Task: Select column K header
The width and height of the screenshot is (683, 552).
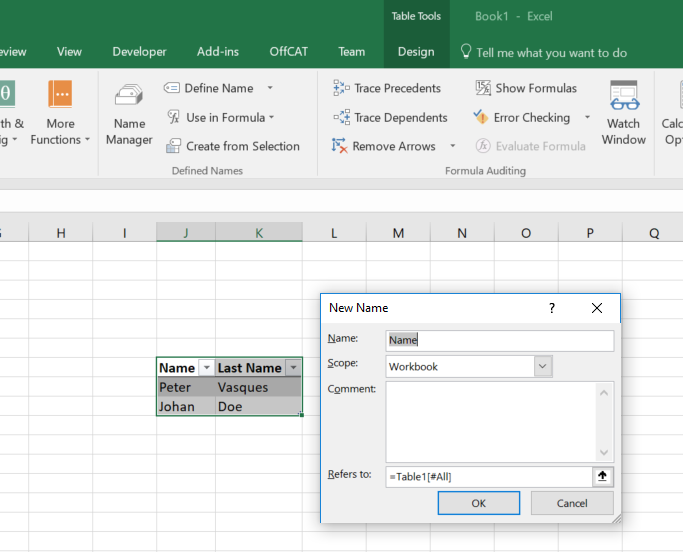Action: click(x=259, y=233)
